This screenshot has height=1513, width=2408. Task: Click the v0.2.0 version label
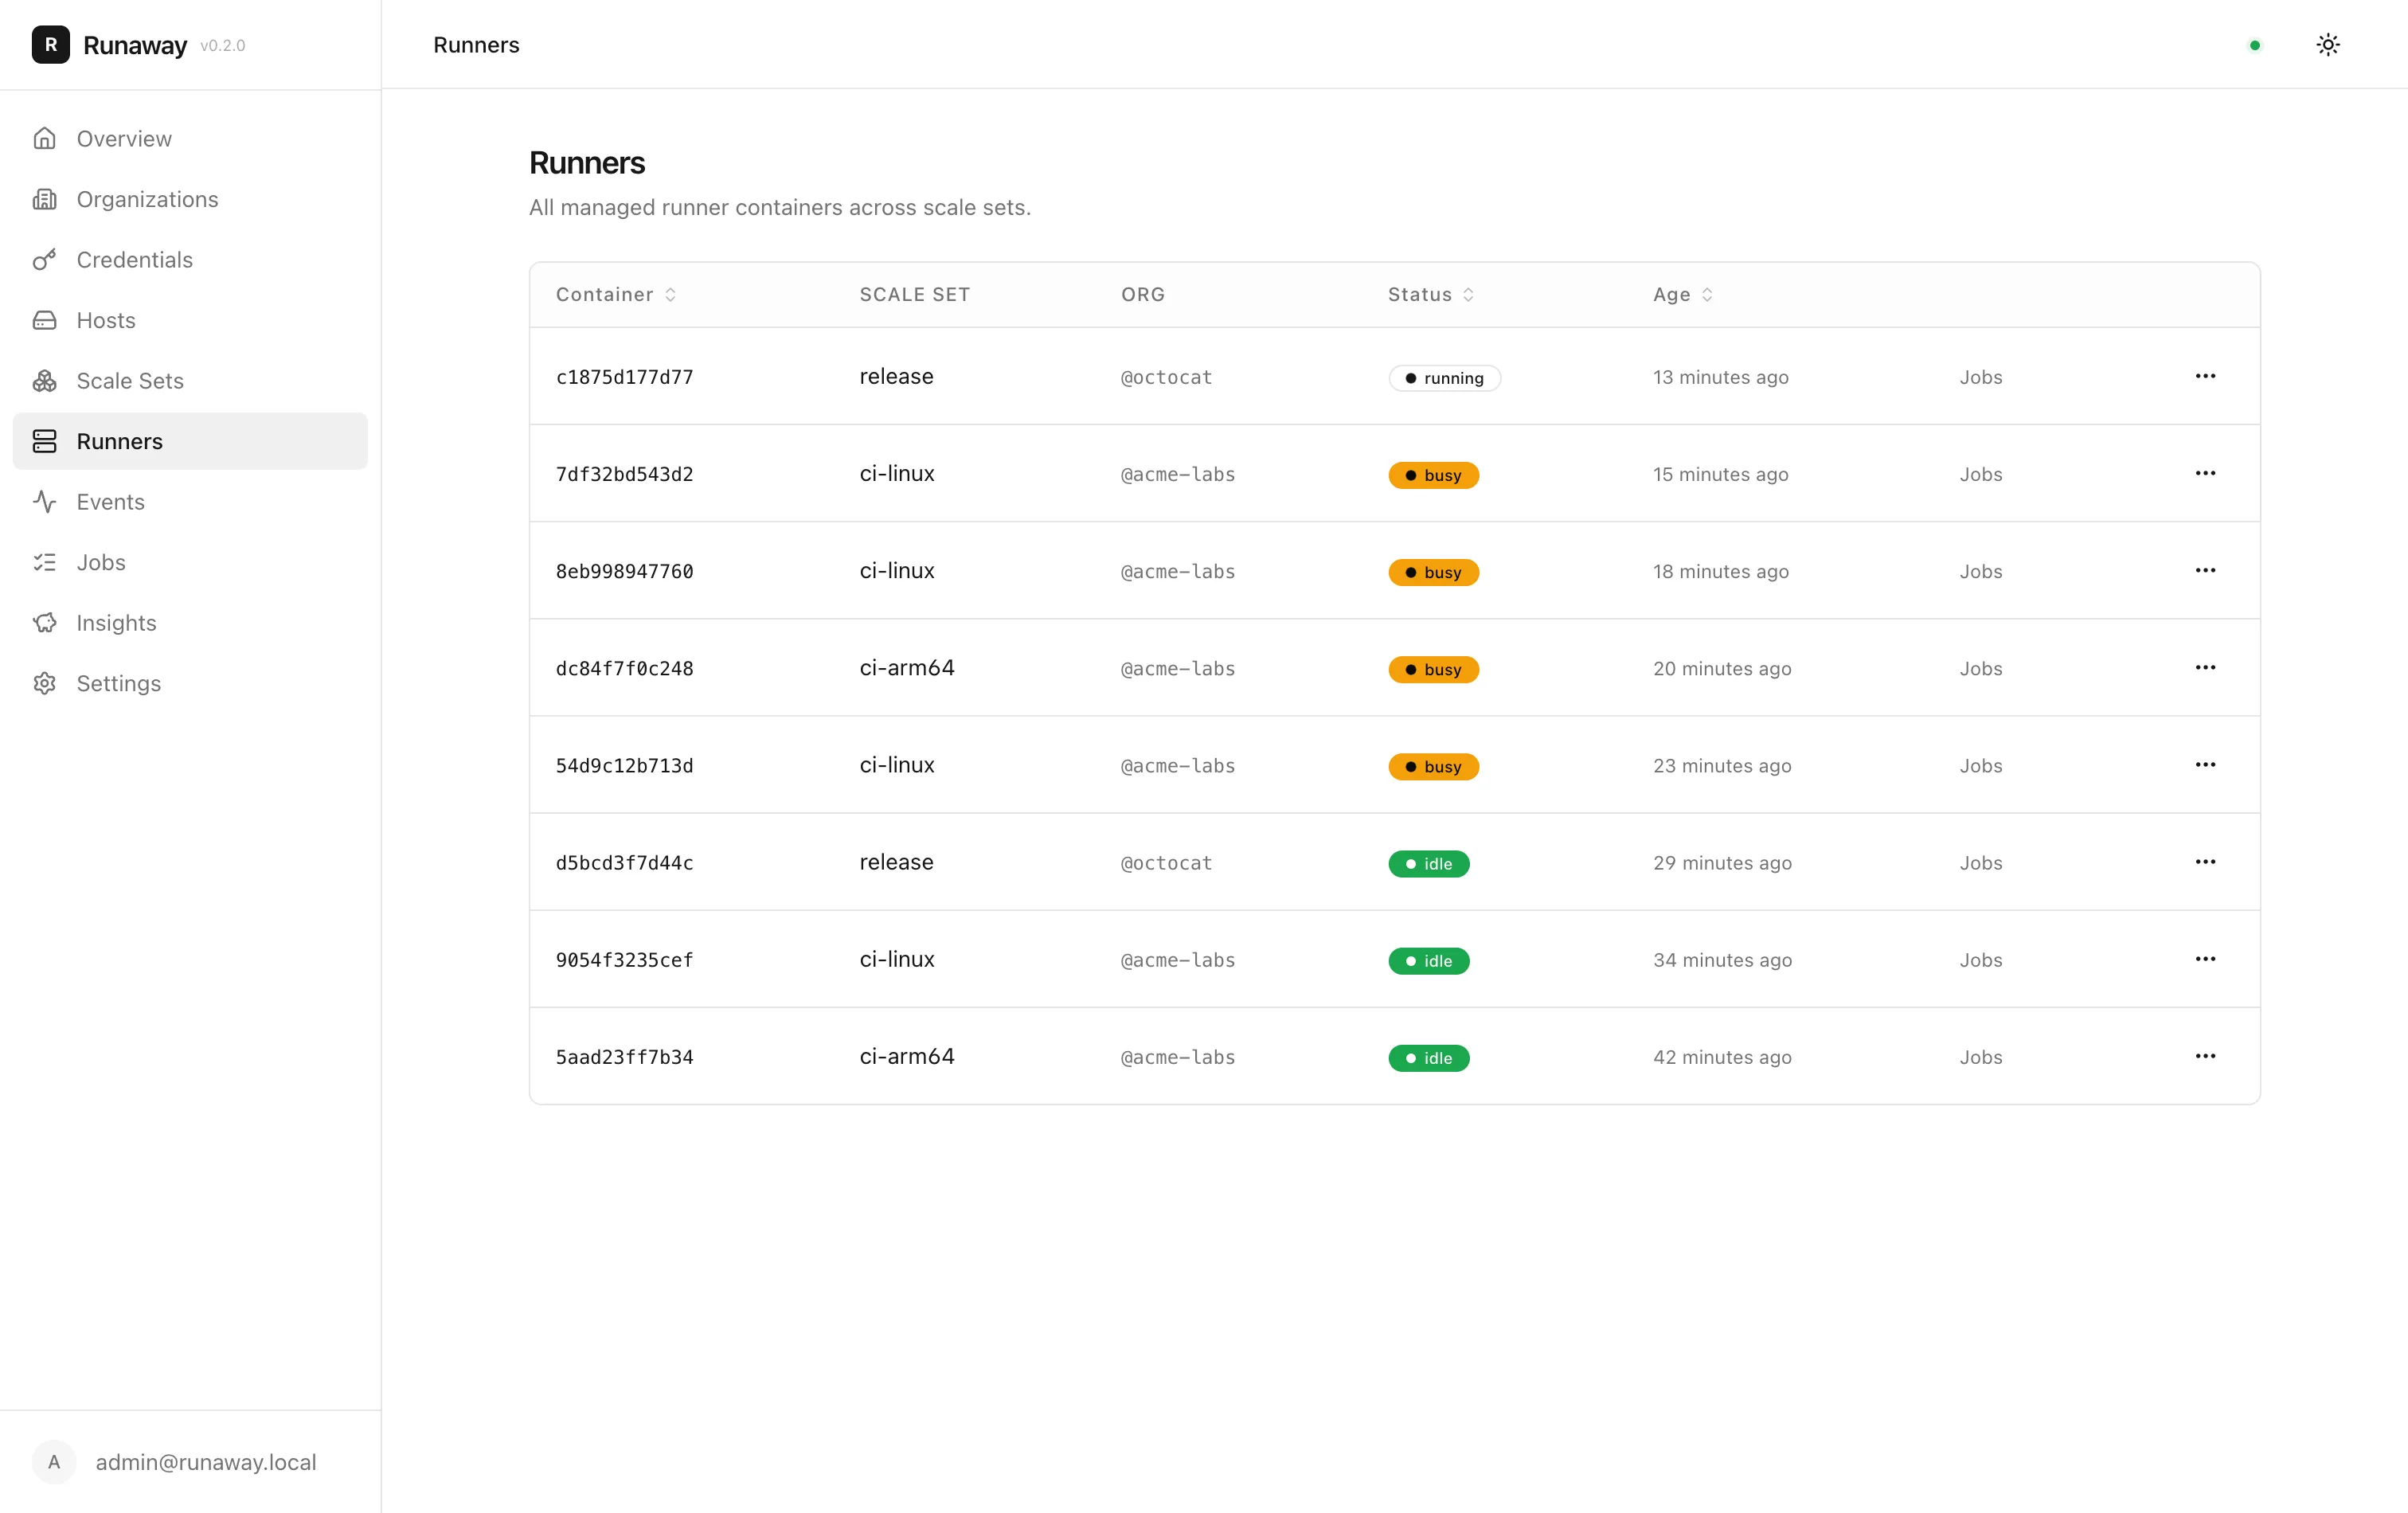coord(222,45)
